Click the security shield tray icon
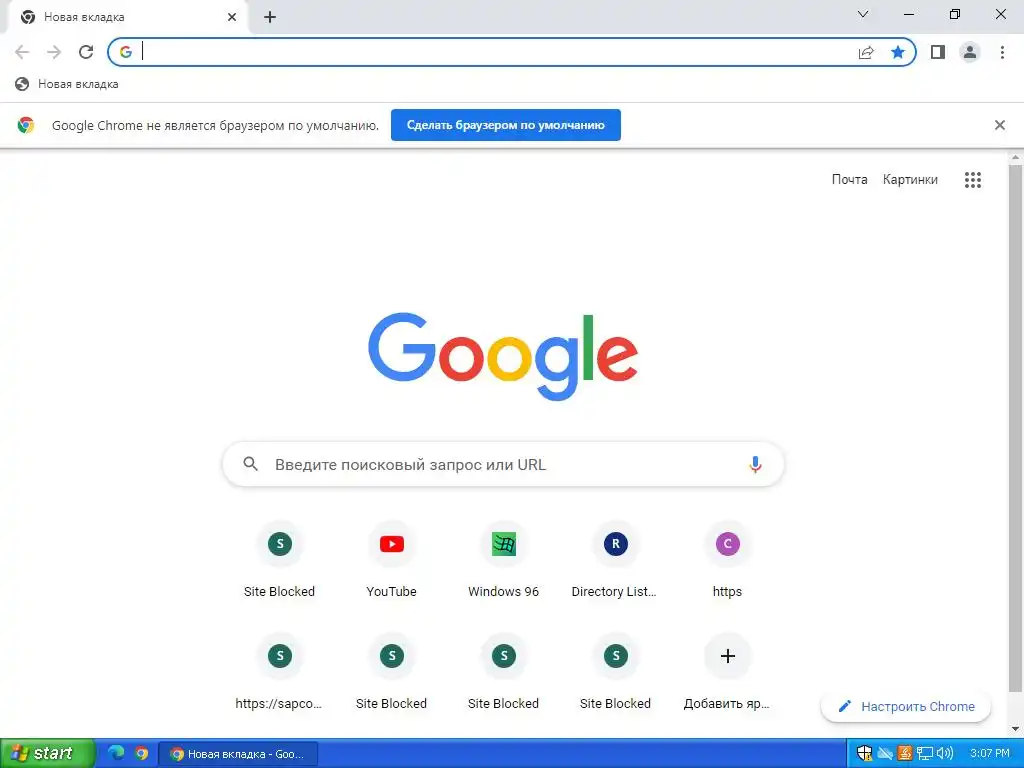 864,753
